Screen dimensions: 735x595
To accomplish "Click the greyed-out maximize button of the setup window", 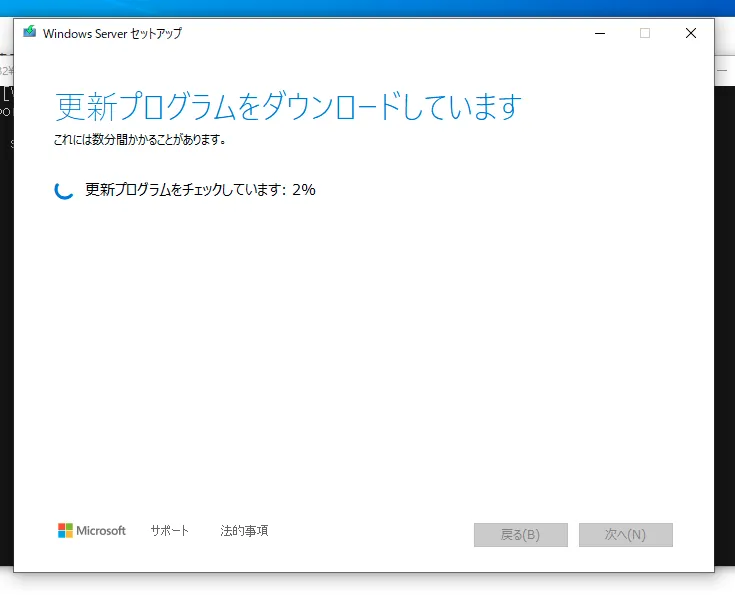I will 645,33.
